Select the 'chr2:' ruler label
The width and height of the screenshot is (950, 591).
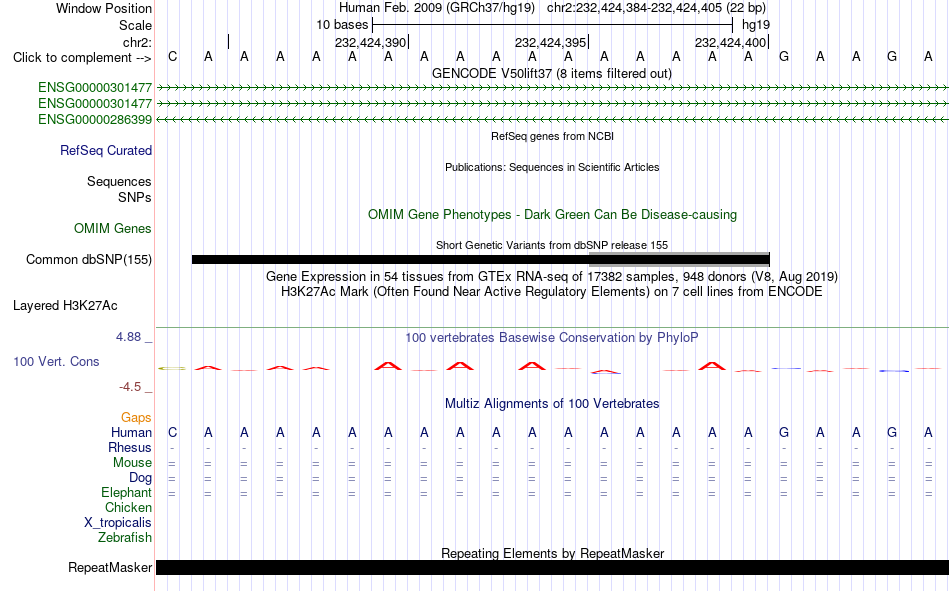pos(137,42)
